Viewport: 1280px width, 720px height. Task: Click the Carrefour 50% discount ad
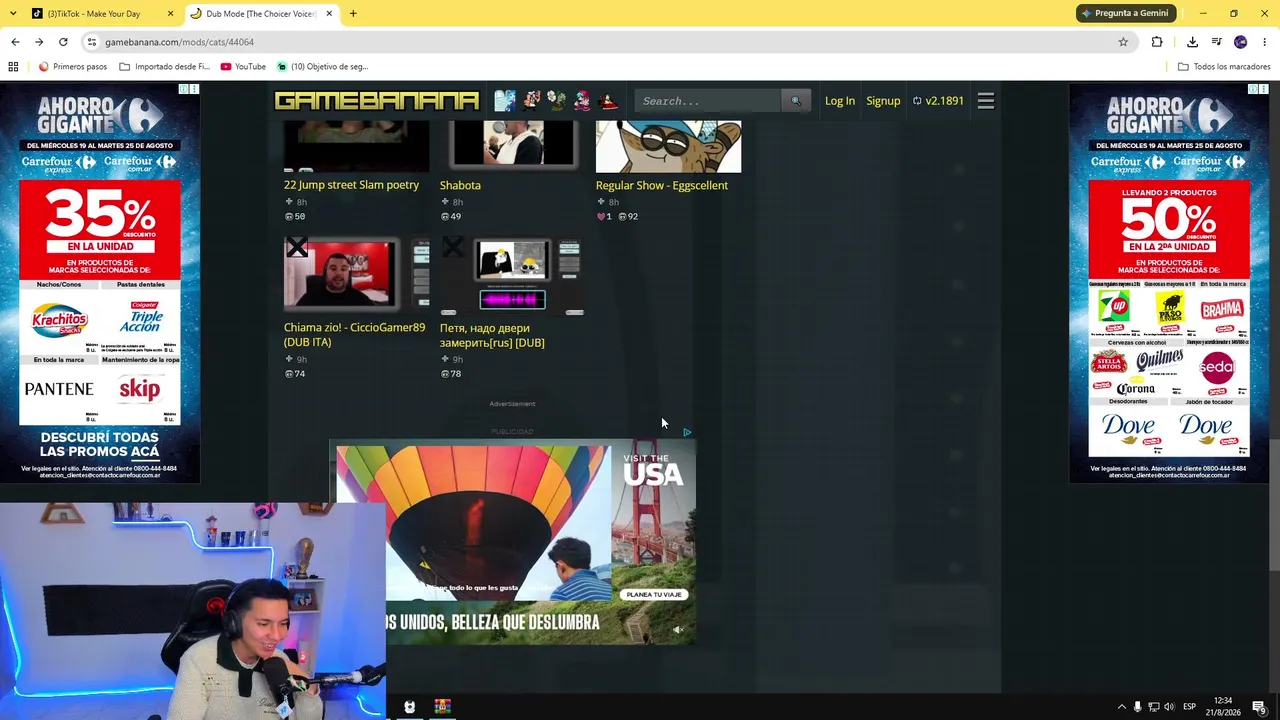(1169, 283)
